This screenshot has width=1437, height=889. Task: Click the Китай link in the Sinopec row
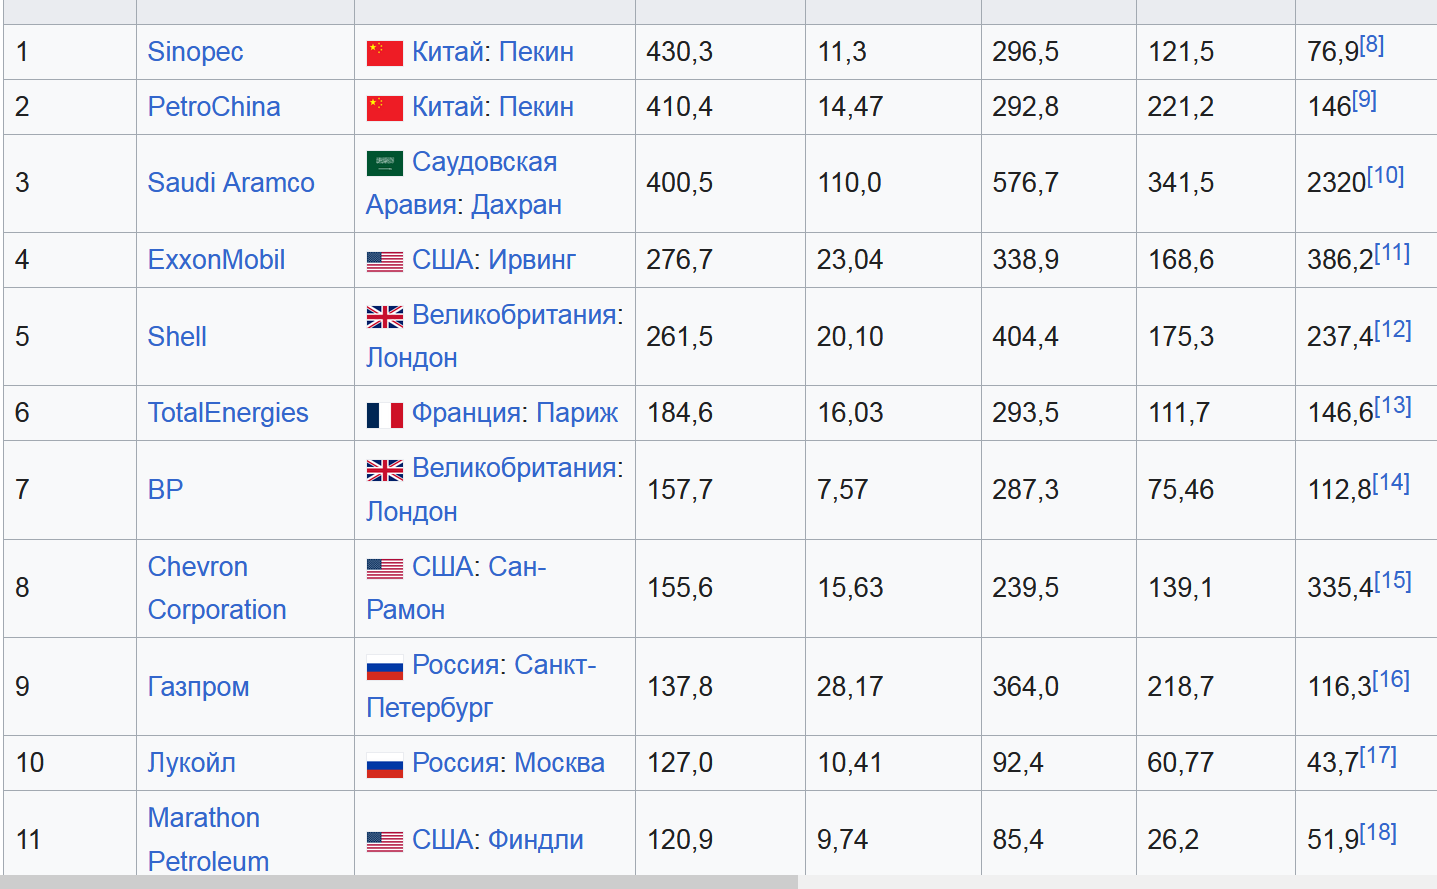pyautogui.click(x=448, y=52)
